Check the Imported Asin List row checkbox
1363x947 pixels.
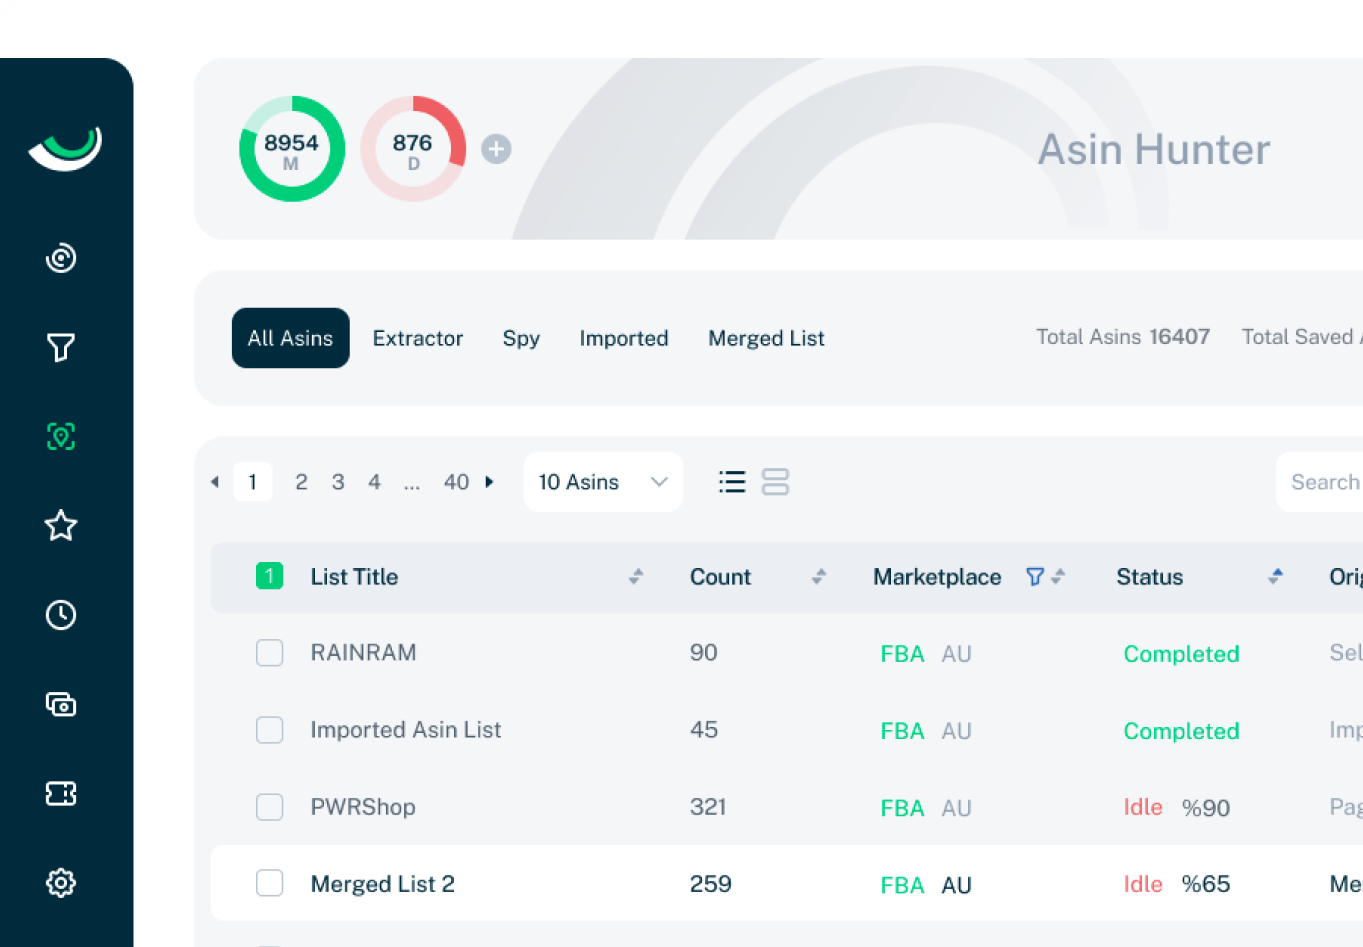[x=269, y=730]
